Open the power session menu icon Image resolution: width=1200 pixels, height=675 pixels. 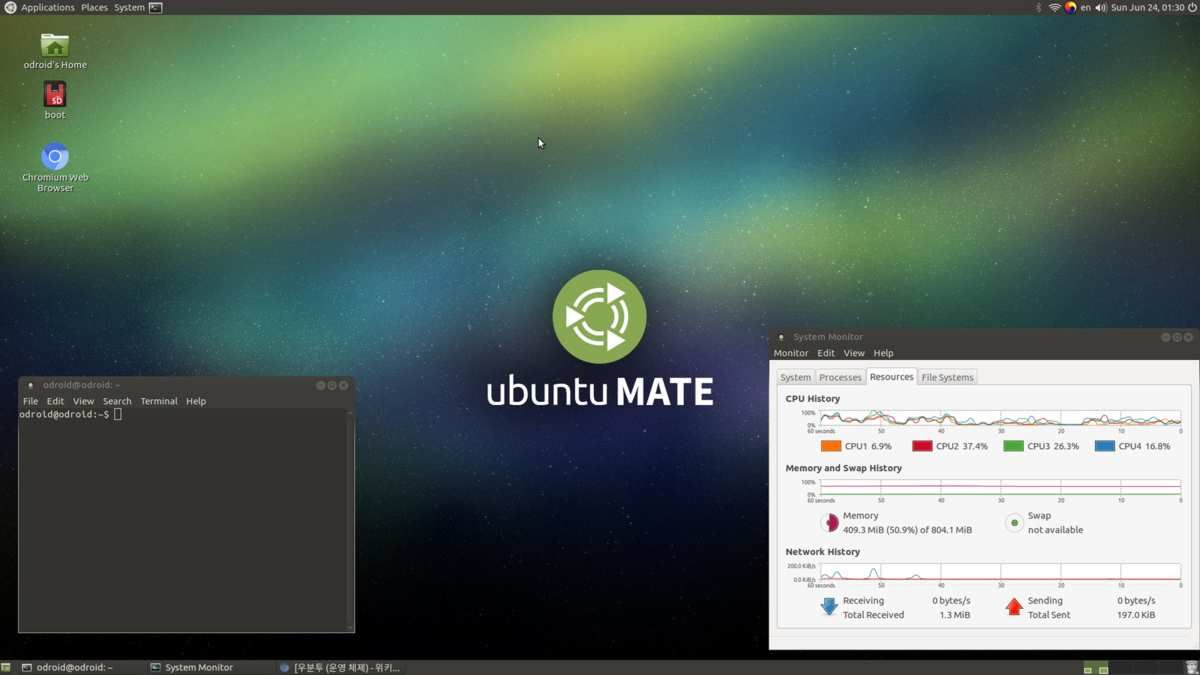[1192, 7]
